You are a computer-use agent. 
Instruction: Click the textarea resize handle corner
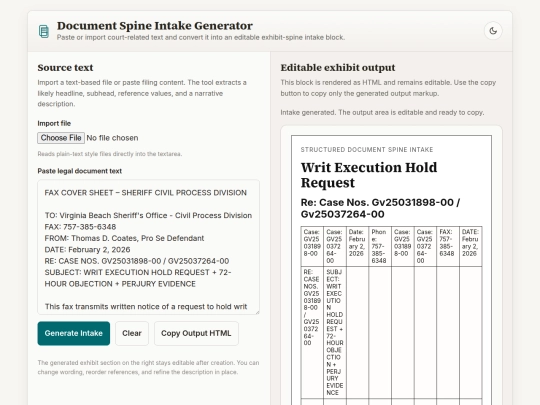[x=257, y=312]
